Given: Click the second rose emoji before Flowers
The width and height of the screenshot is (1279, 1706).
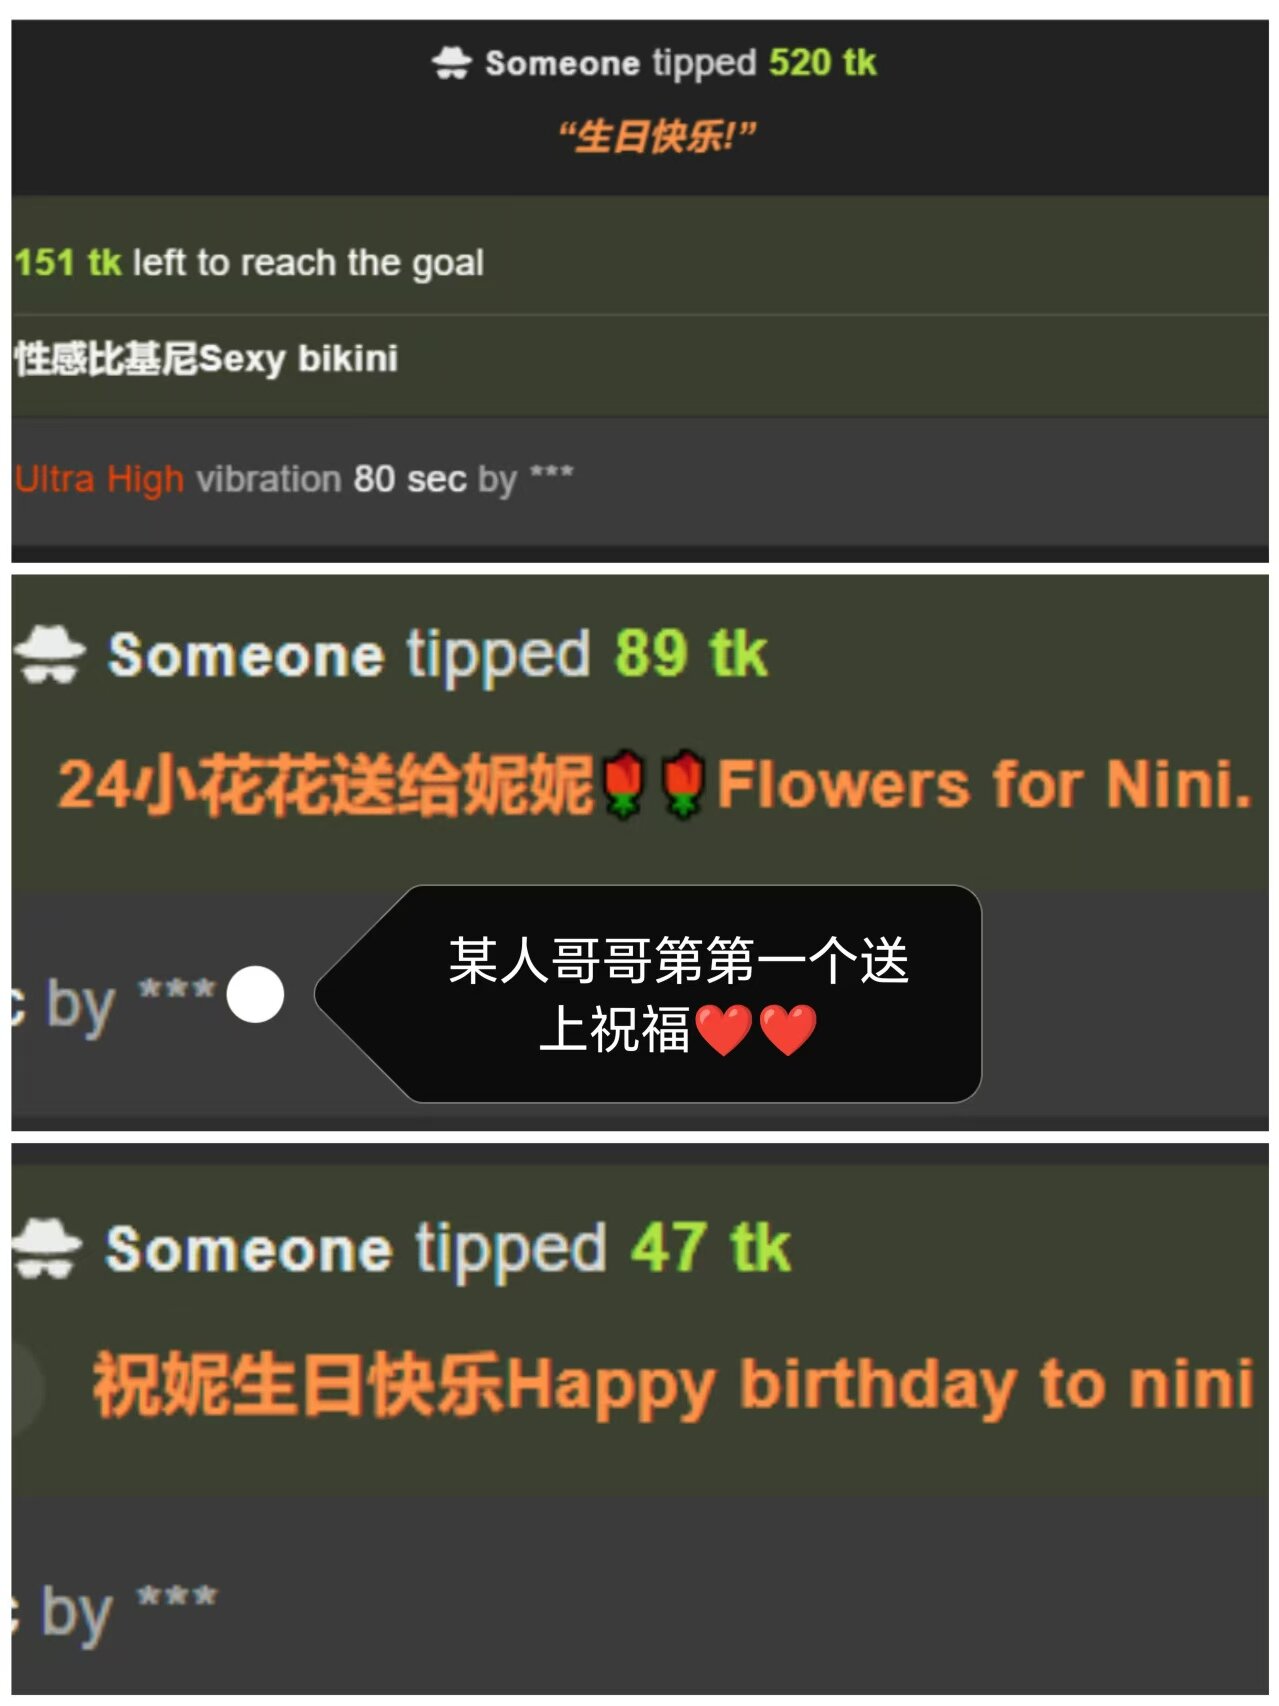Looking at the screenshot, I should [x=685, y=784].
